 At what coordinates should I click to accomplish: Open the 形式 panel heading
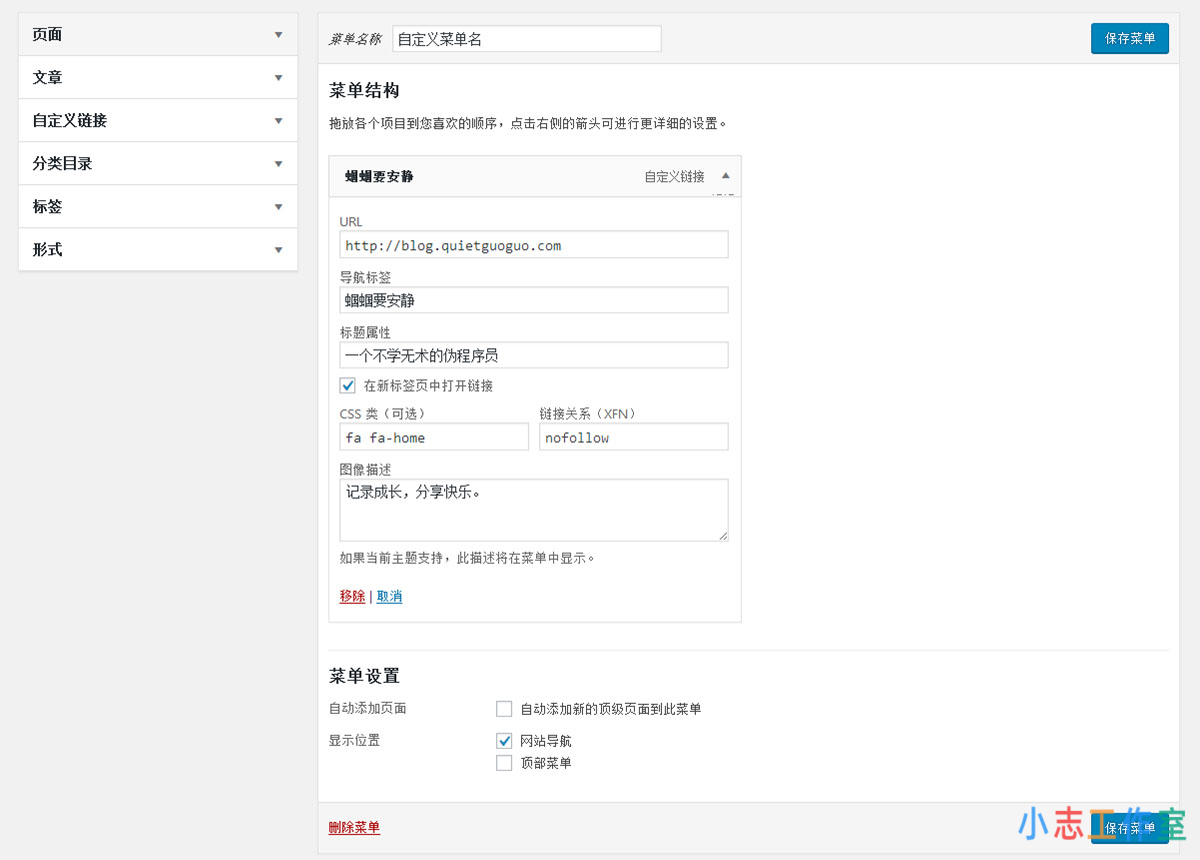pyautogui.click(x=158, y=250)
